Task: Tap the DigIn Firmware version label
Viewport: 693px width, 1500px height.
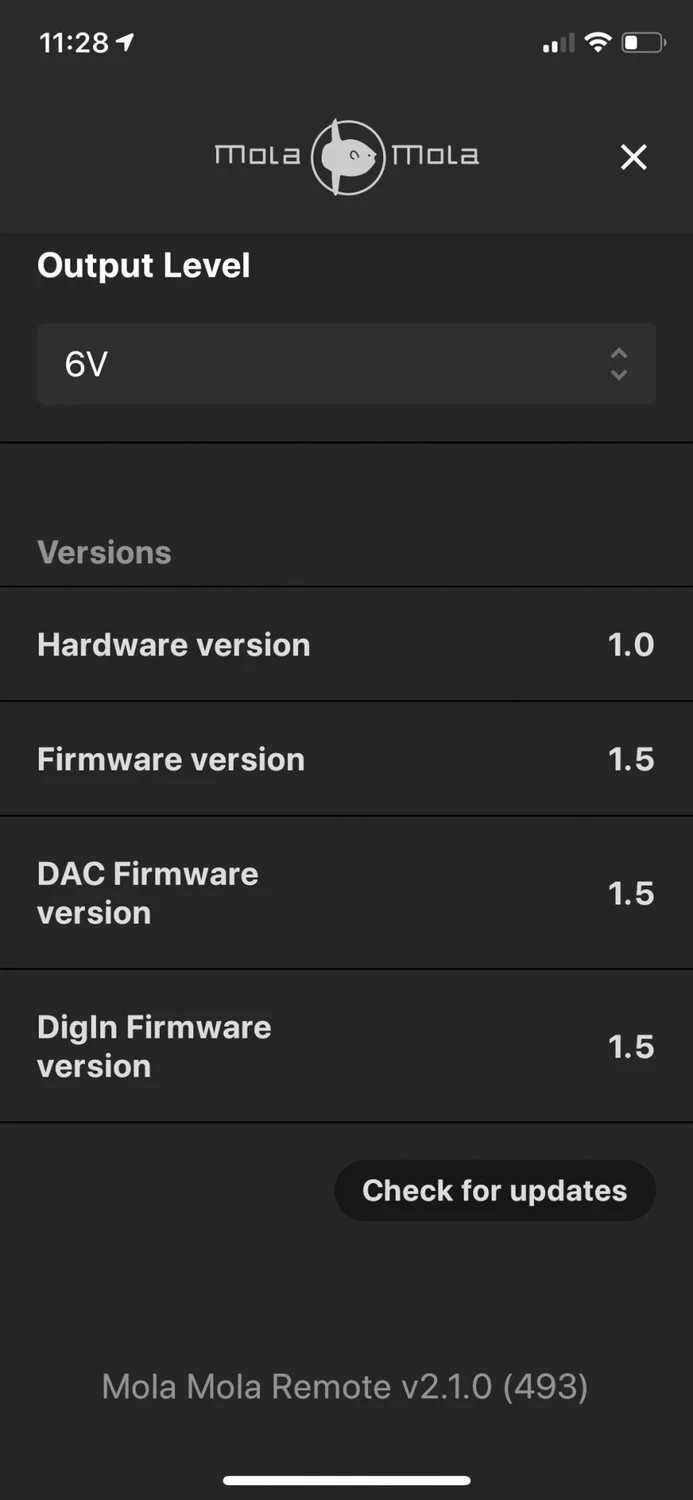Action: 154,1046
